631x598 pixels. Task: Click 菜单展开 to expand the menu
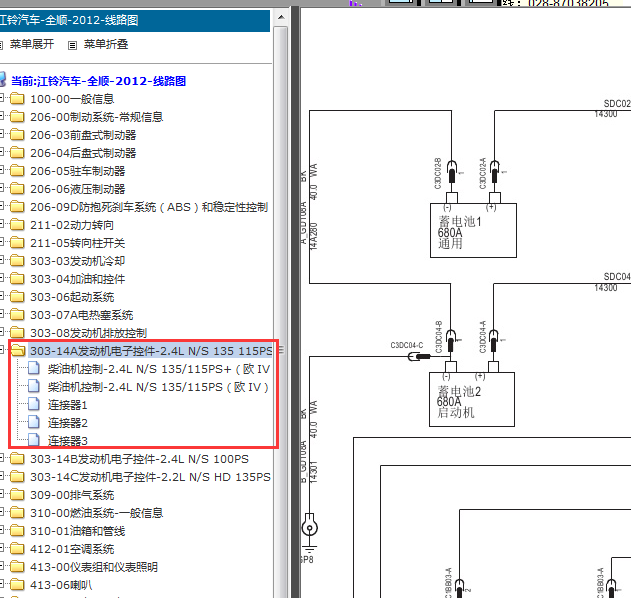tap(32, 44)
